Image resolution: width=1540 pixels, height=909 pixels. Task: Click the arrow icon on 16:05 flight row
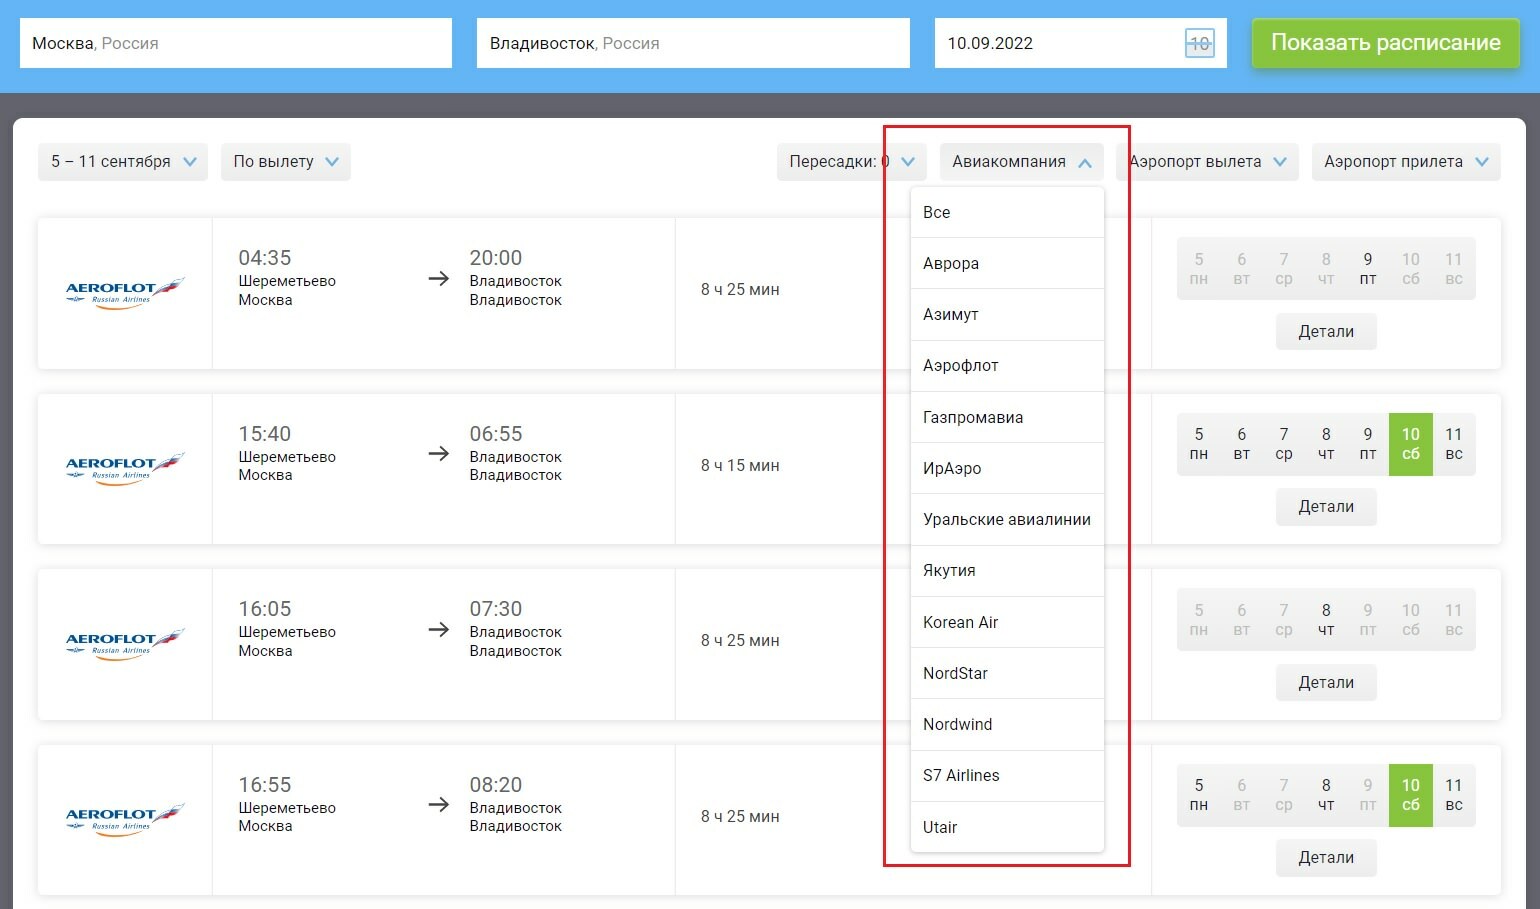coord(439,629)
